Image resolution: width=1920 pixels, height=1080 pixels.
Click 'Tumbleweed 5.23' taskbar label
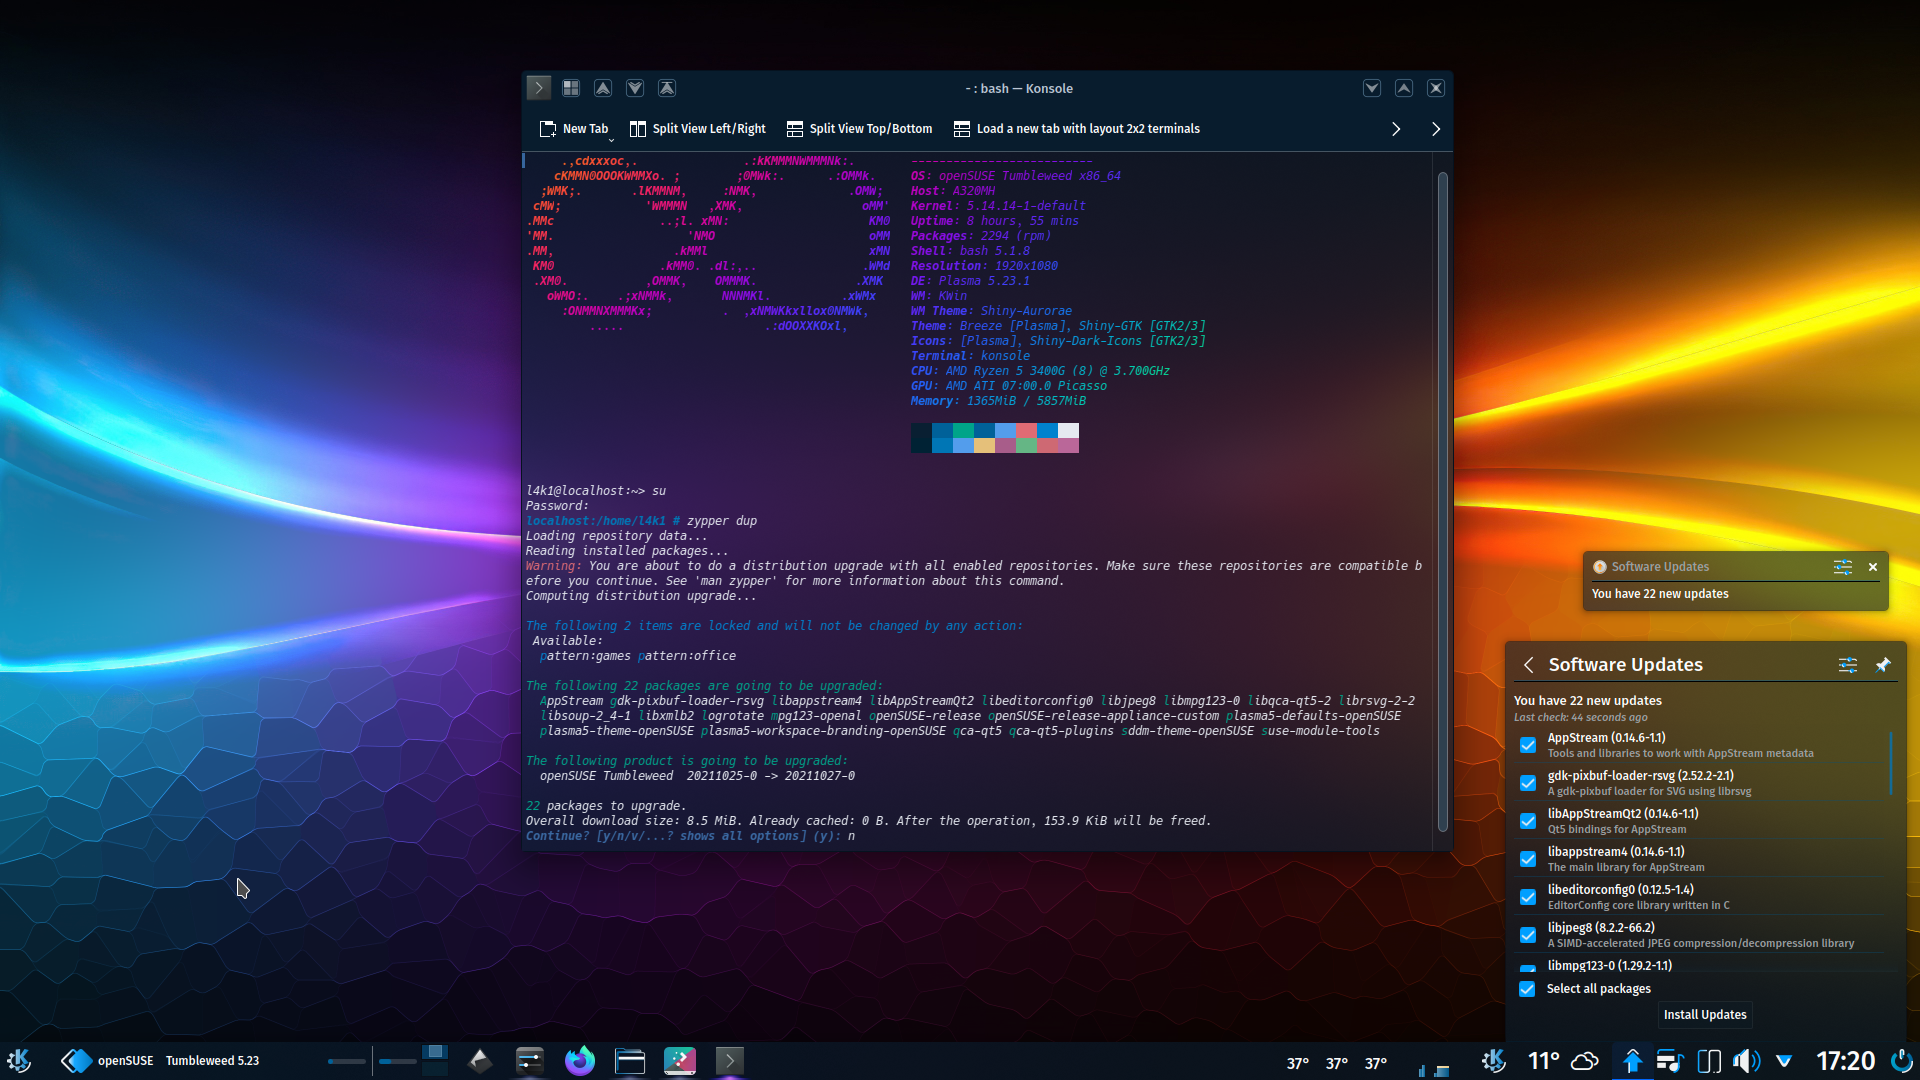coord(212,1061)
